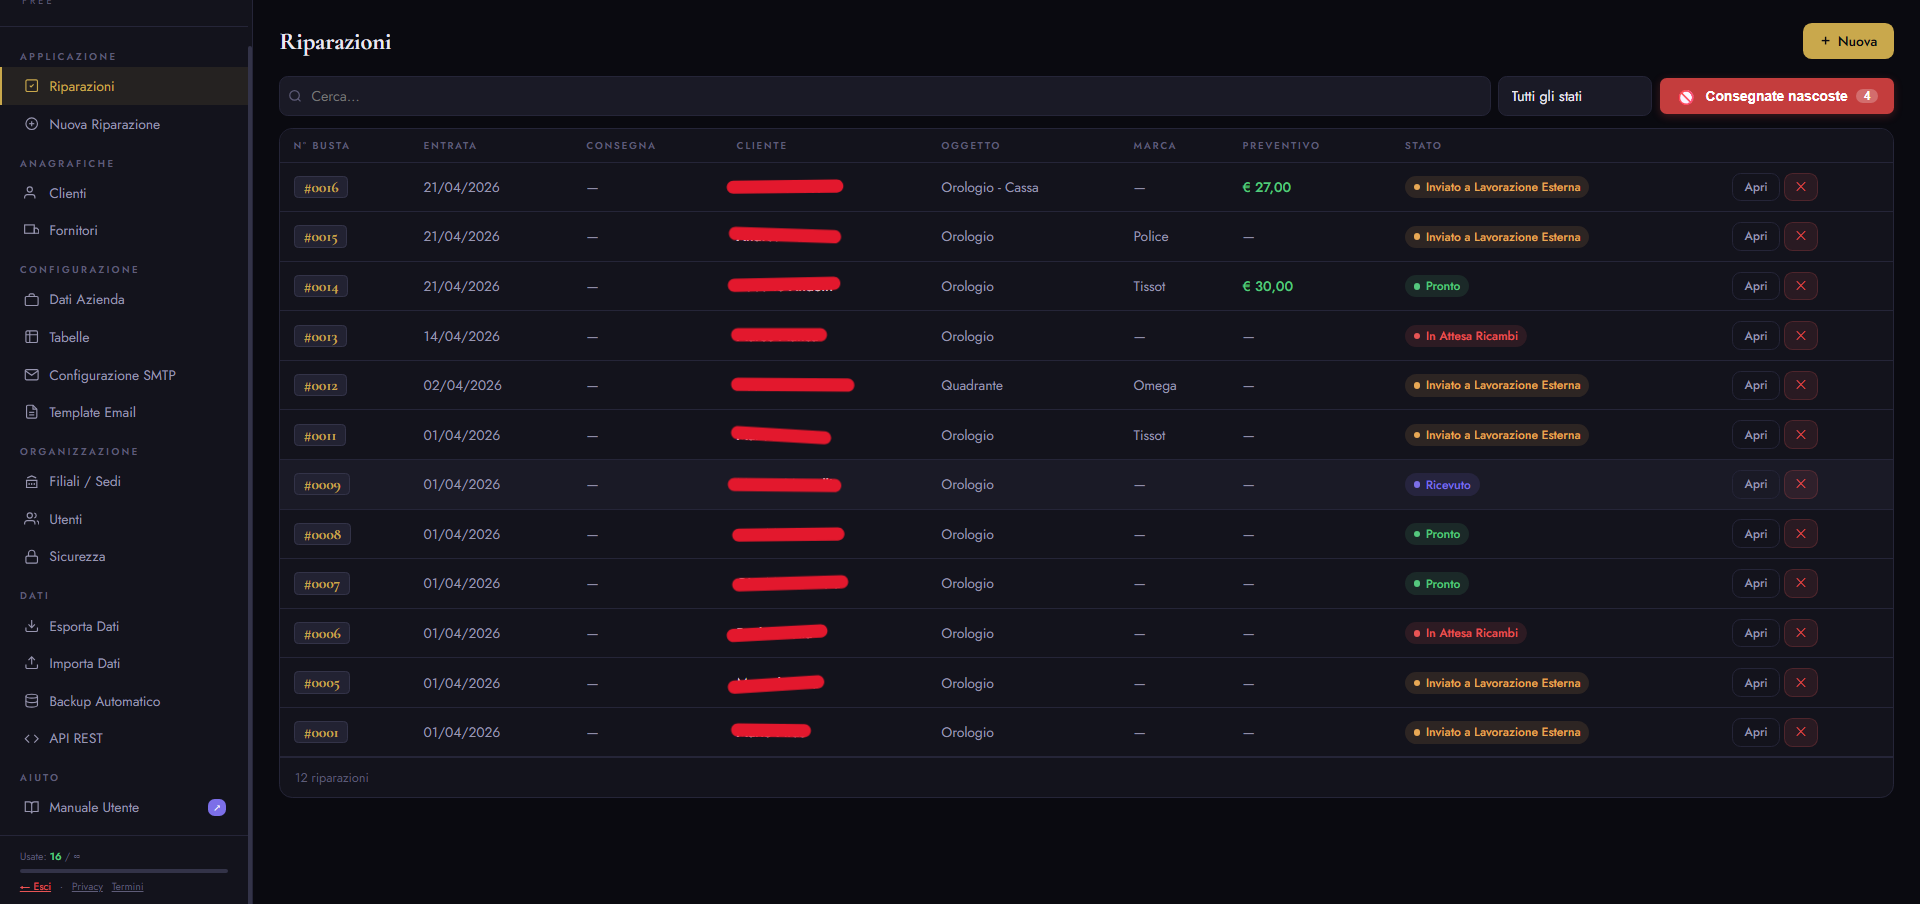Viewport: 1920px width, 904px height.
Task: Open Dati Azienda settings
Action: point(124,299)
